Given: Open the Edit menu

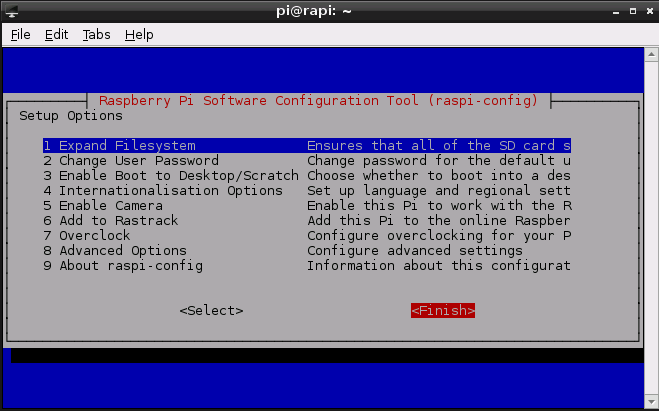Looking at the screenshot, I should (x=56, y=34).
